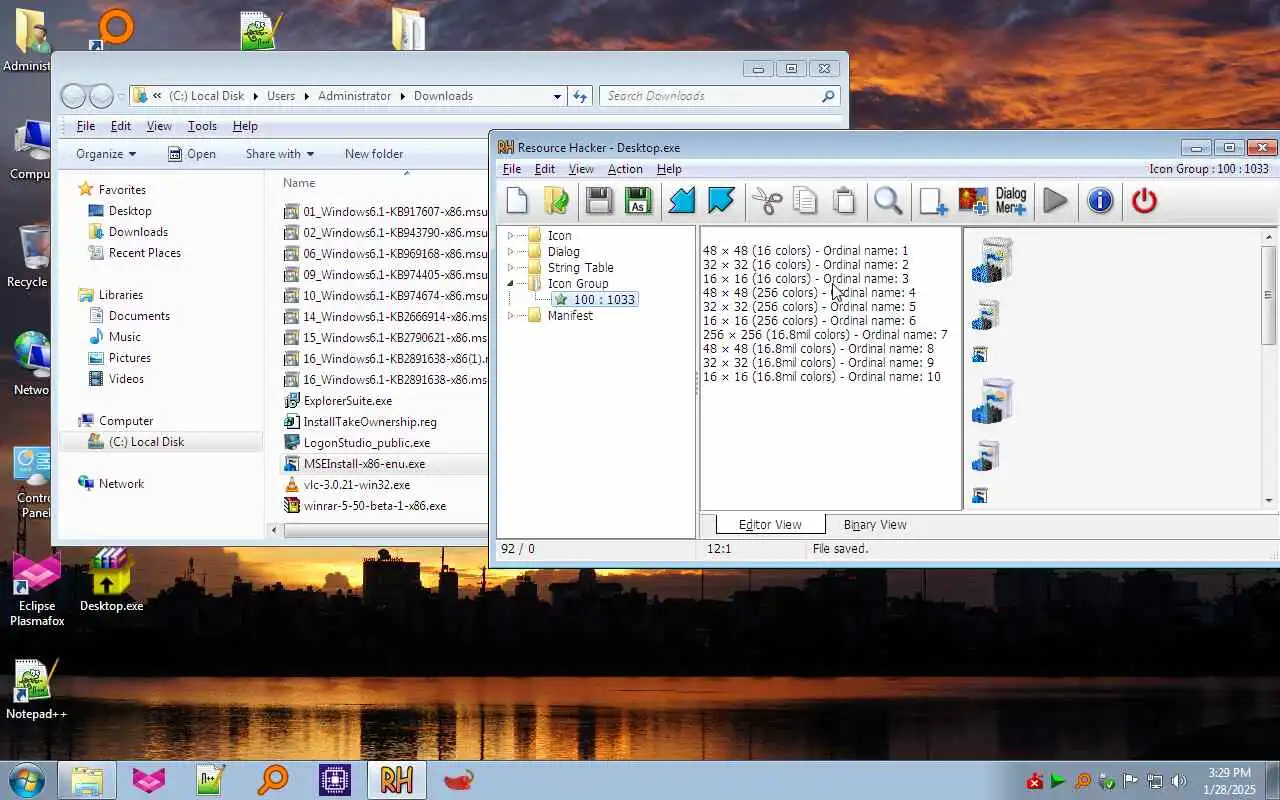The image size is (1280, 800).
Task: Click the red power Exit icon
Action: point(1144,201)
